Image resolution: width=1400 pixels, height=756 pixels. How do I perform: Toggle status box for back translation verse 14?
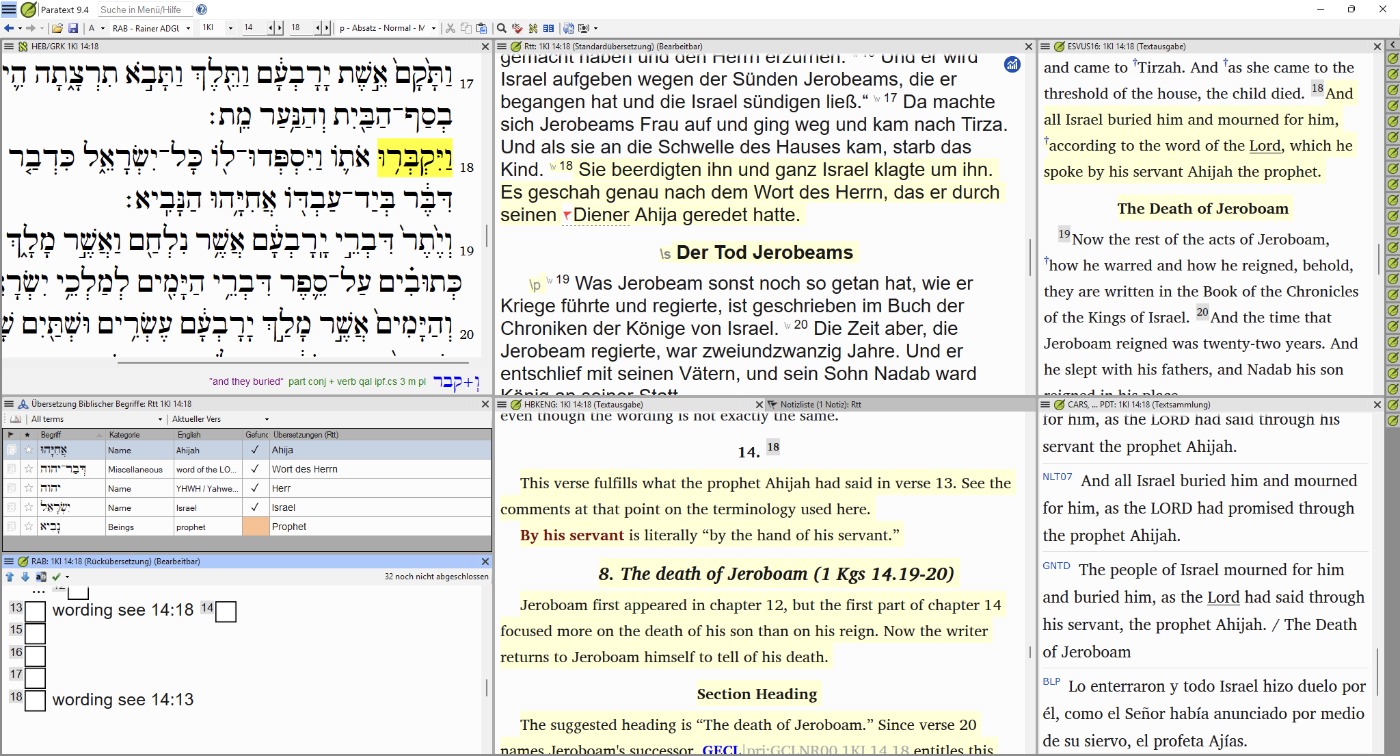pos(226,611)
